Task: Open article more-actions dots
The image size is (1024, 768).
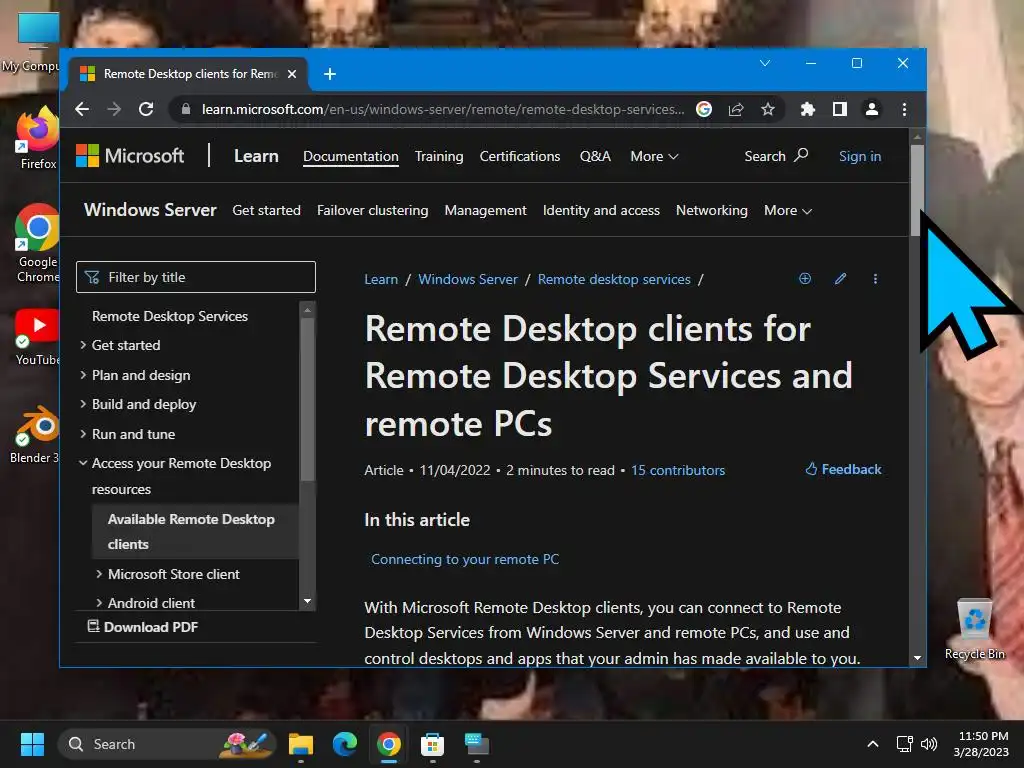Action: 875,279
